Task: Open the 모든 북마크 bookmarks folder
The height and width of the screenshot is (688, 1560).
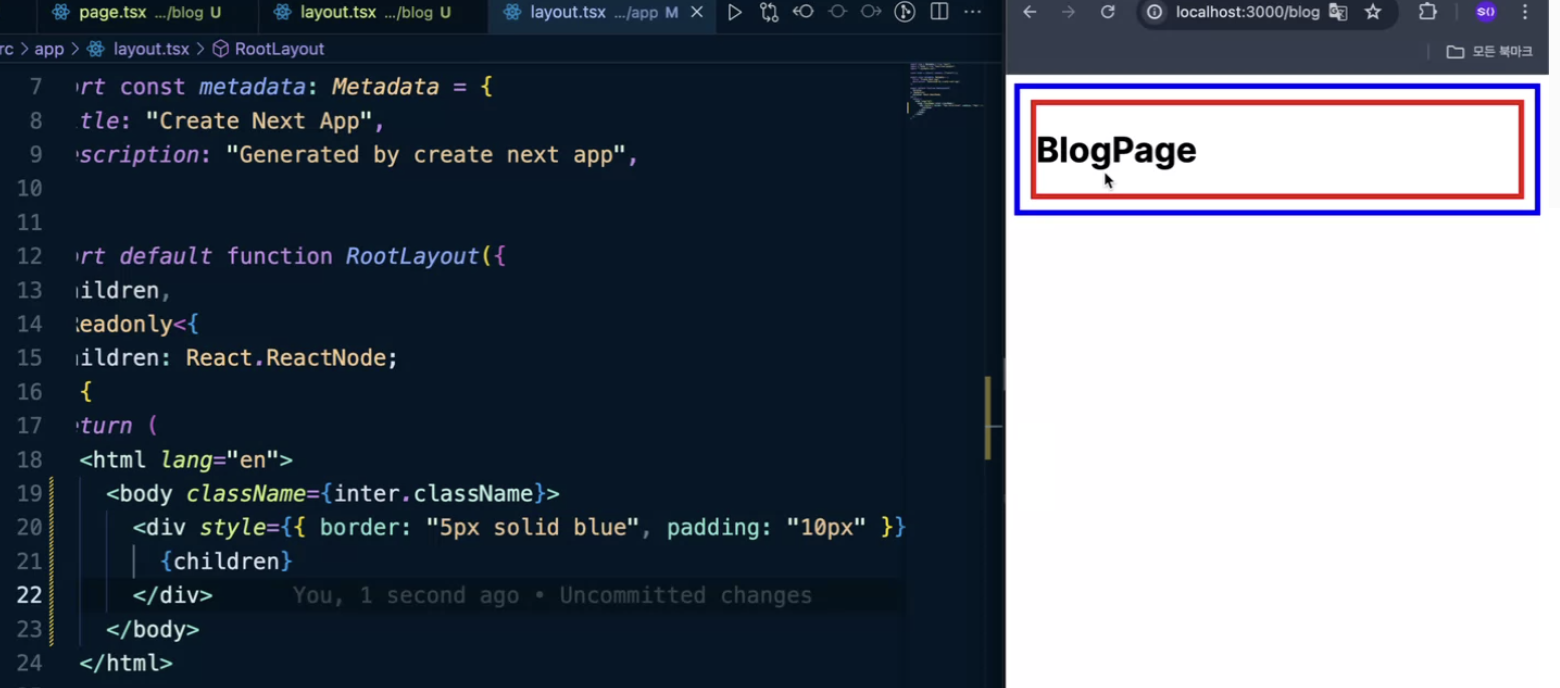Action: 1489,52
